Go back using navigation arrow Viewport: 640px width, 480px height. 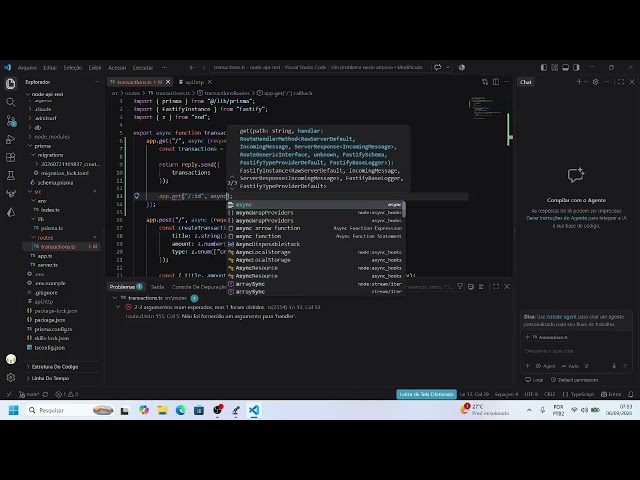[x=192, y=67]
